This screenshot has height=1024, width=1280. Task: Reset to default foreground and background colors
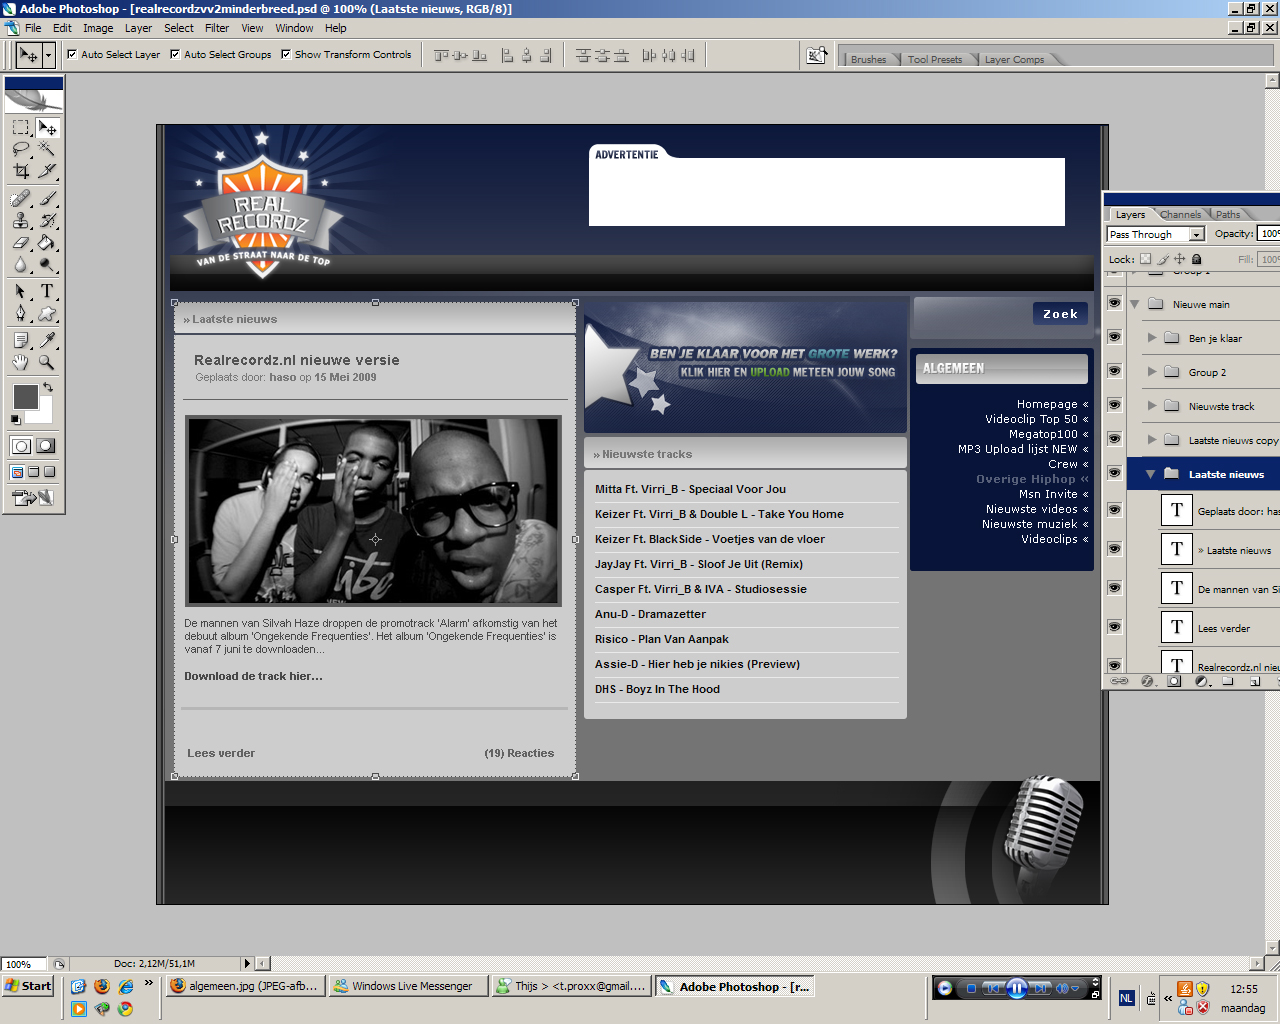(15, 419)
